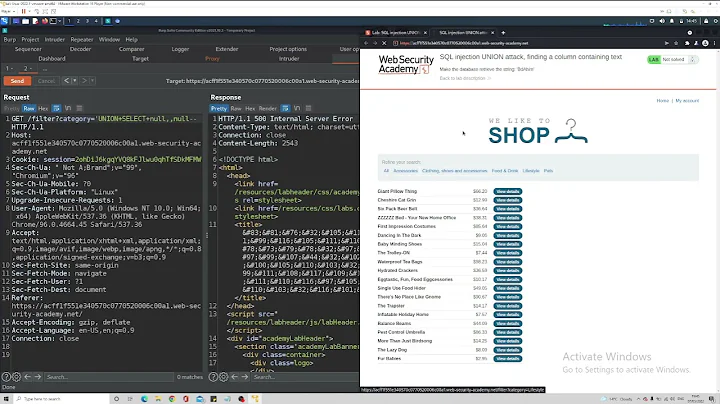Click the browser address bar URL
The image size is (720, 404).
coord(464,43)
